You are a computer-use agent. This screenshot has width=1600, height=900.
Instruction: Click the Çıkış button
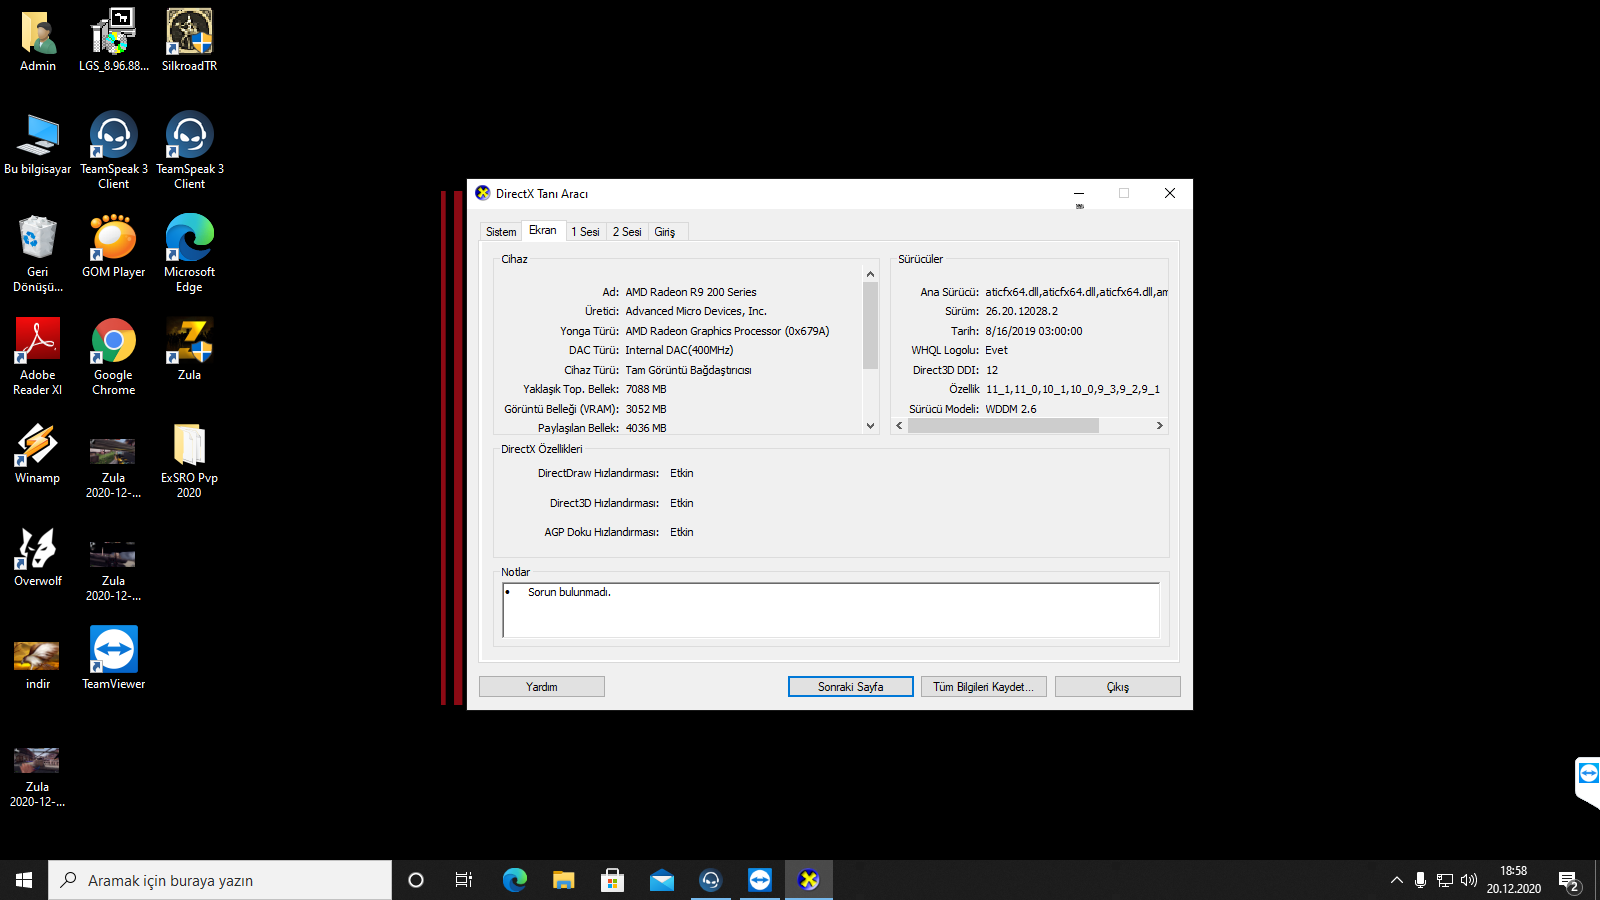coord(1118,687)
